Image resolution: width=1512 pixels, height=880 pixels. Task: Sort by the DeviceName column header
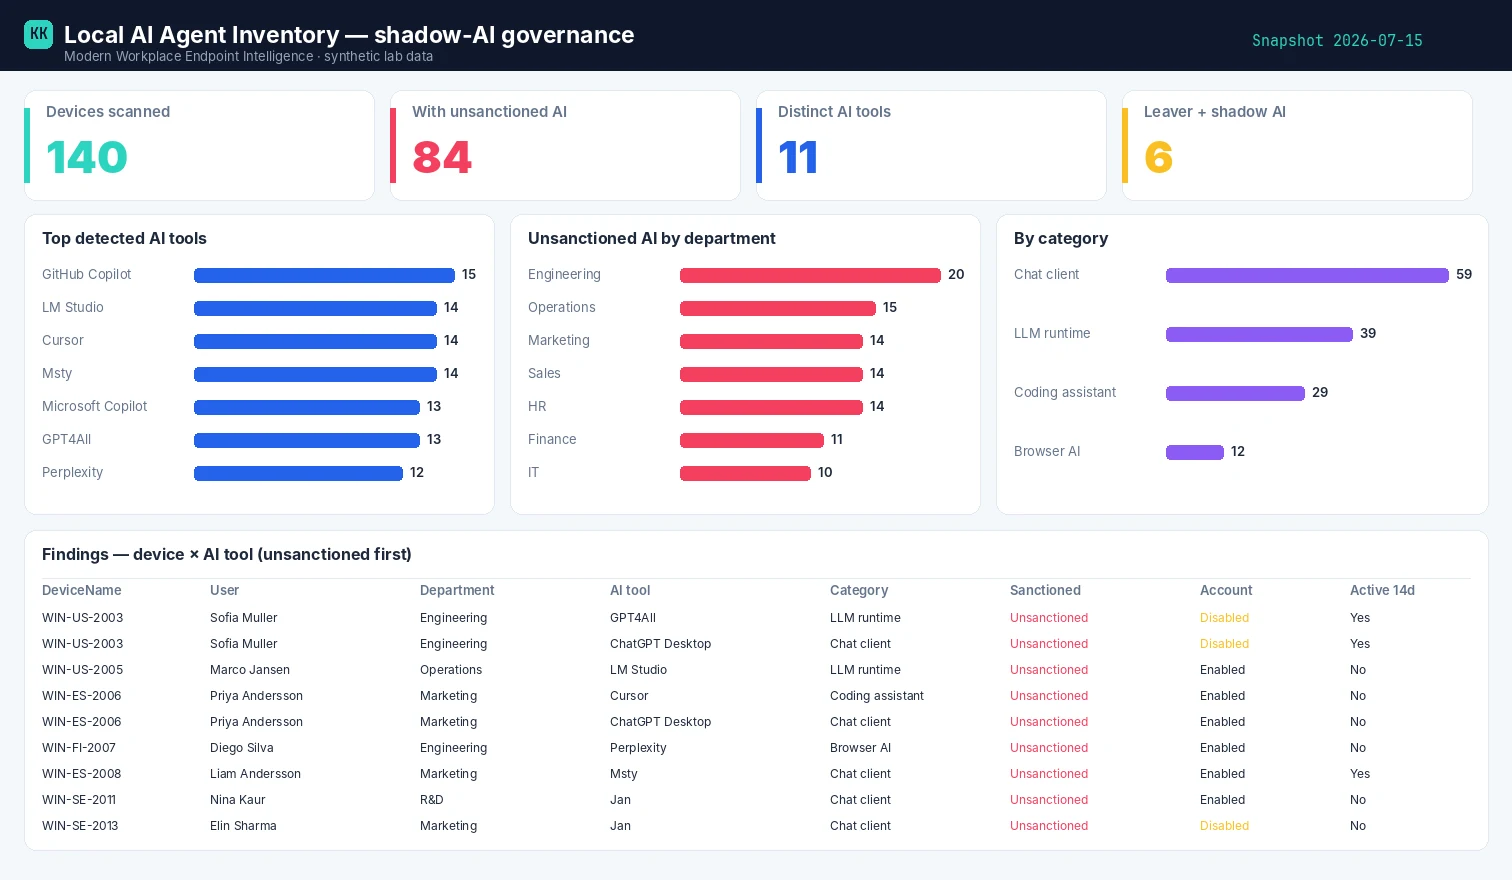(x=82, y=590)
